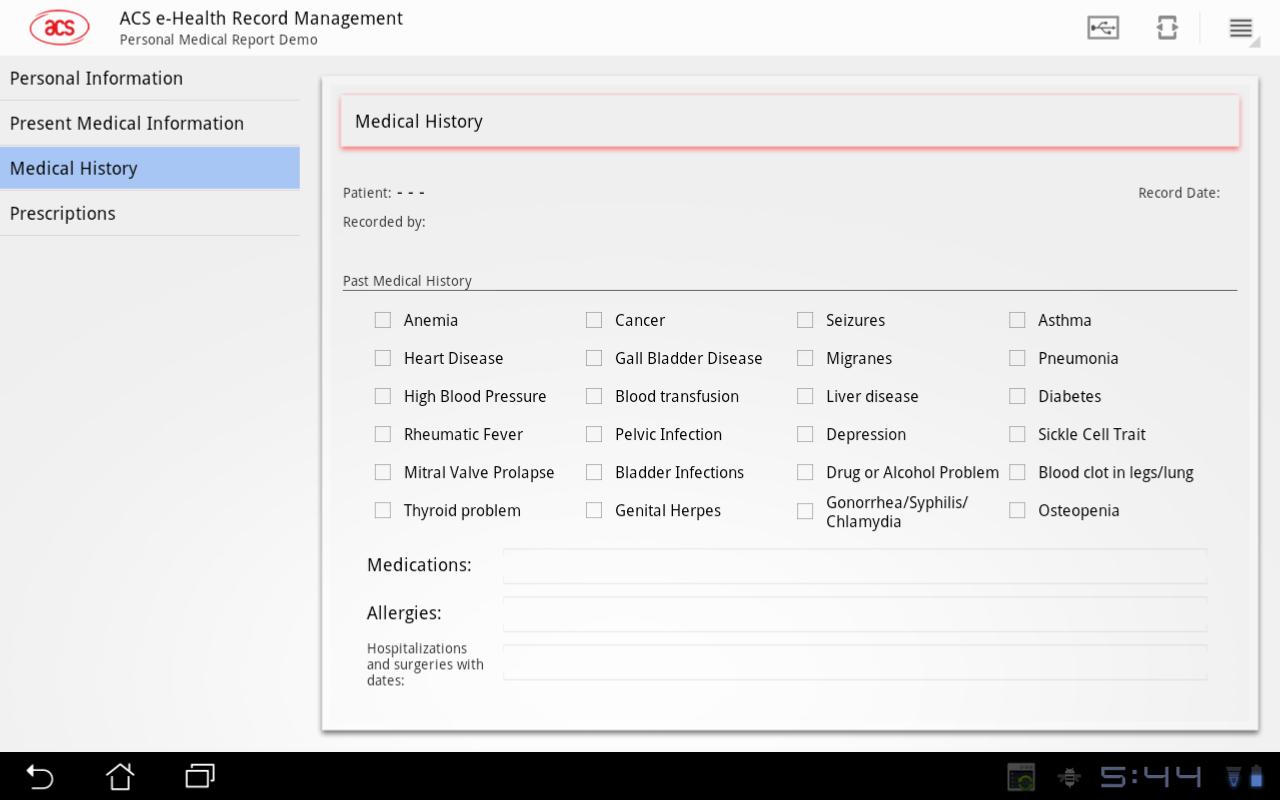Check the Anemia checkbox
The width and height of the screenshot is (1280, 800).
click(x=383, y=320)
